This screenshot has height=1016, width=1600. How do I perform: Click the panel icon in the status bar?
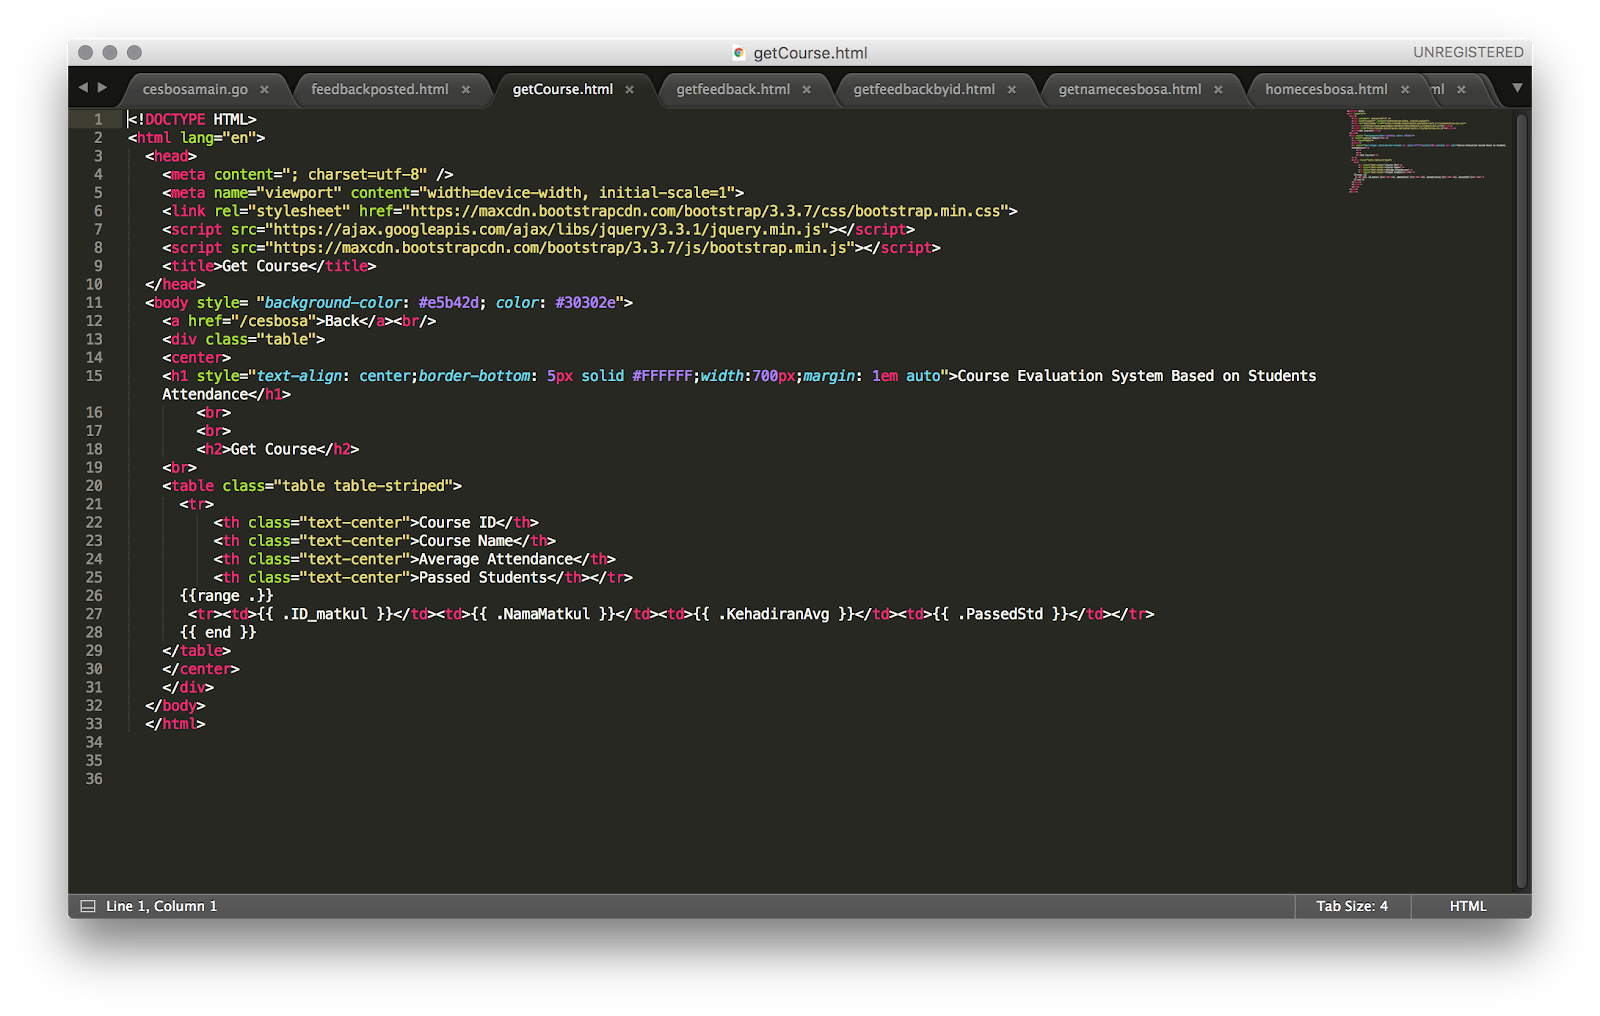pos(86,905)
